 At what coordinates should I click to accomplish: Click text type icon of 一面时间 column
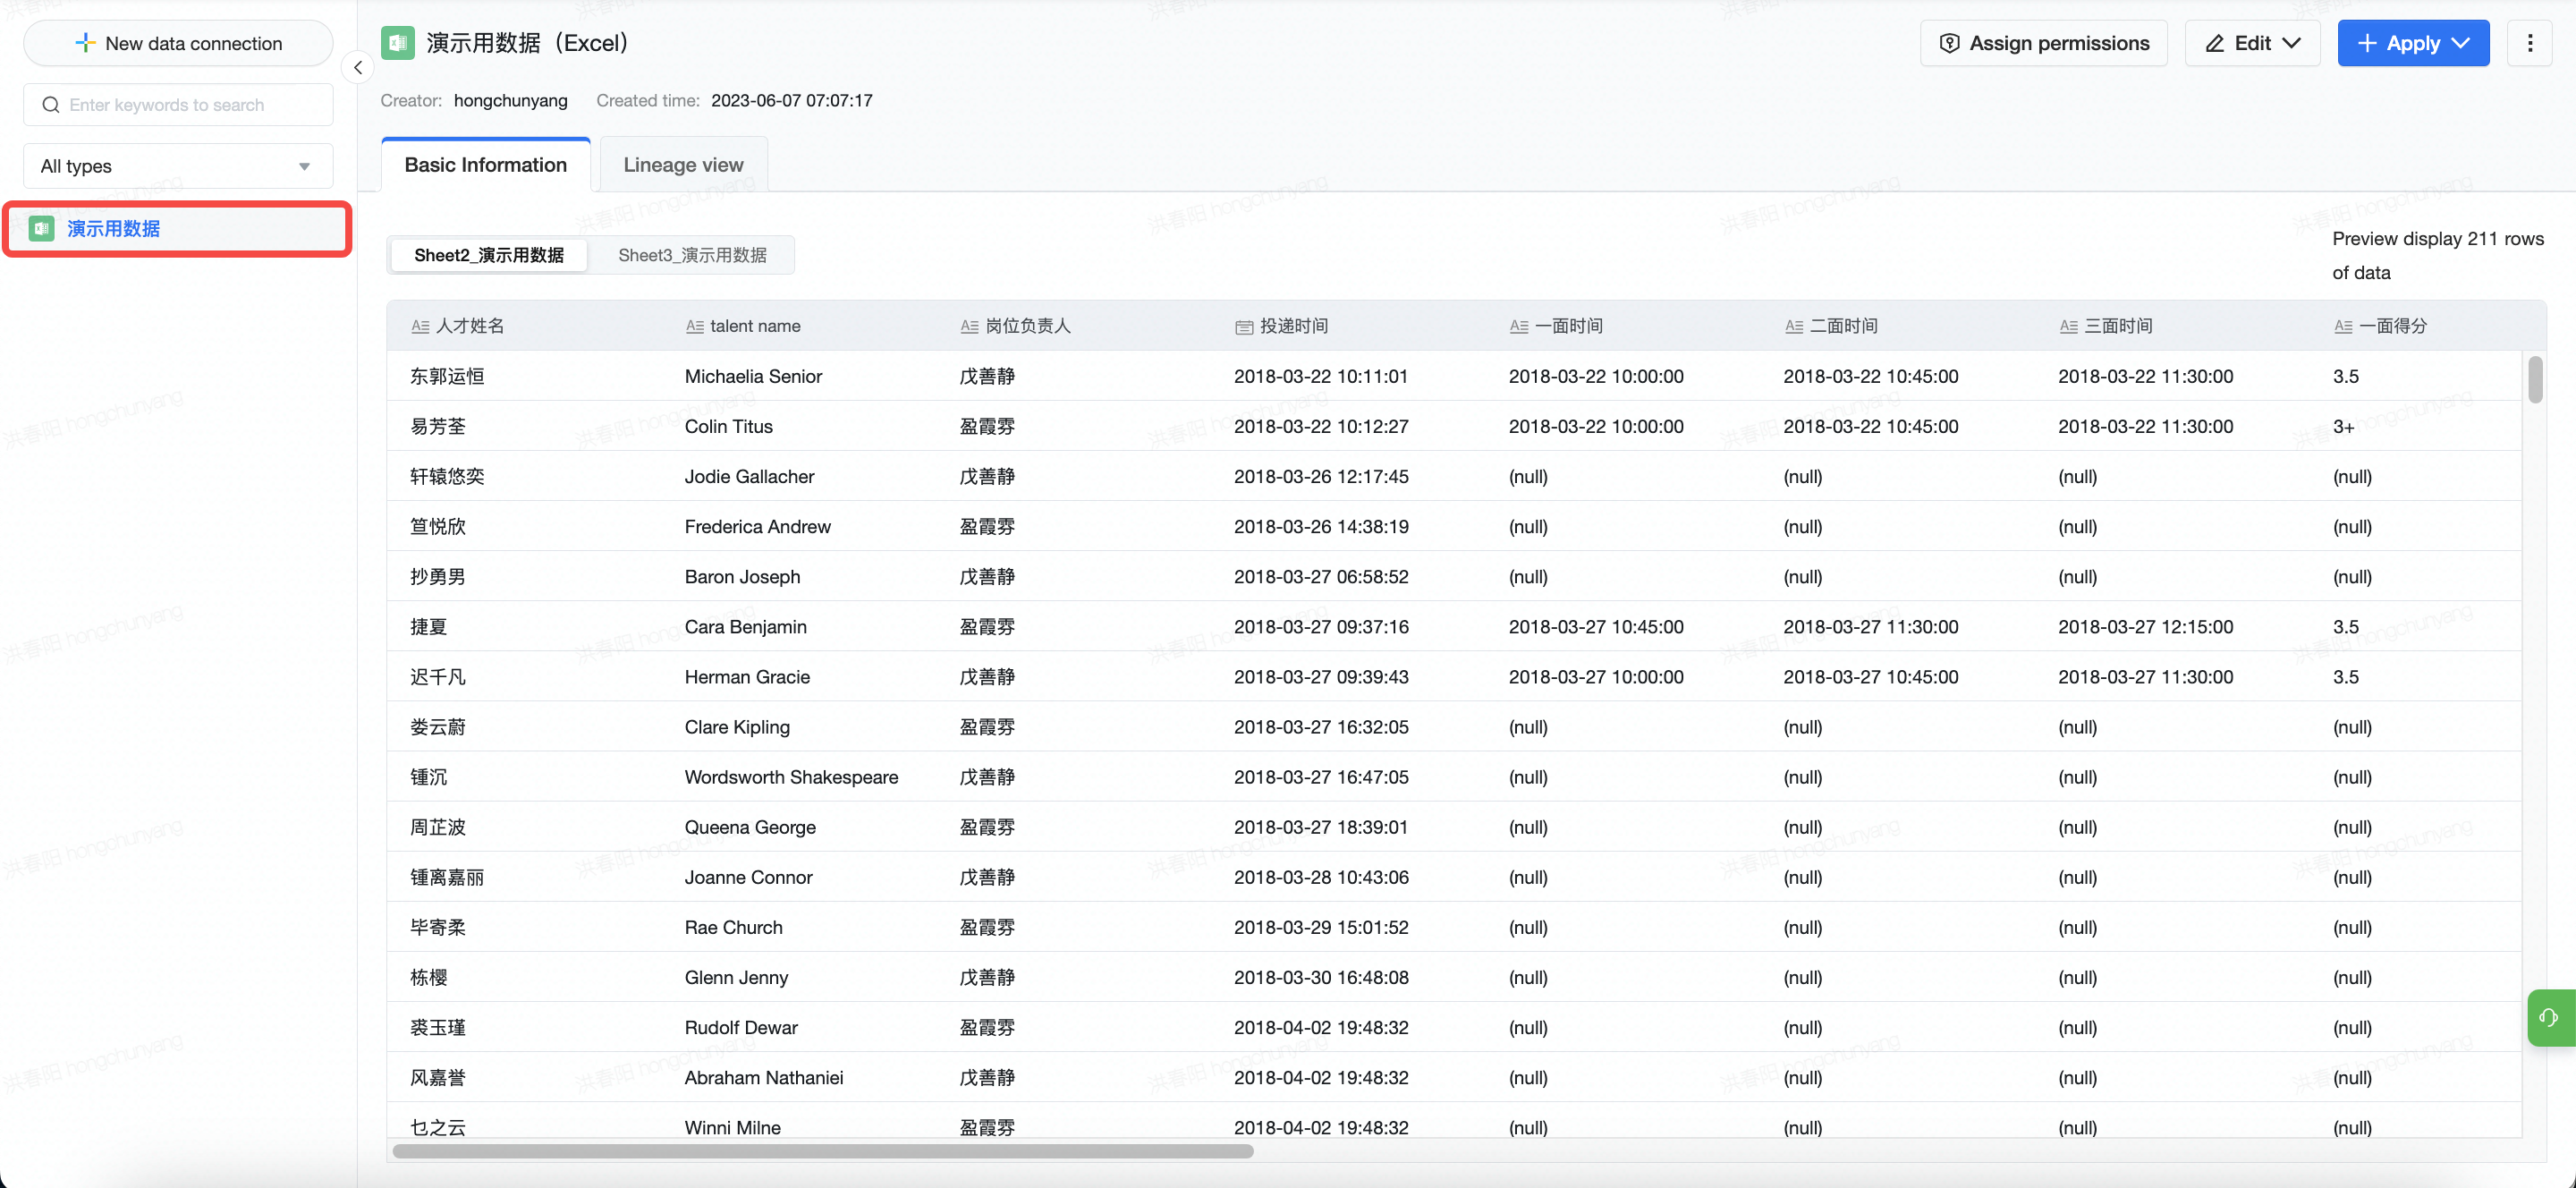pyautogui.click(x=1519, y=326)
